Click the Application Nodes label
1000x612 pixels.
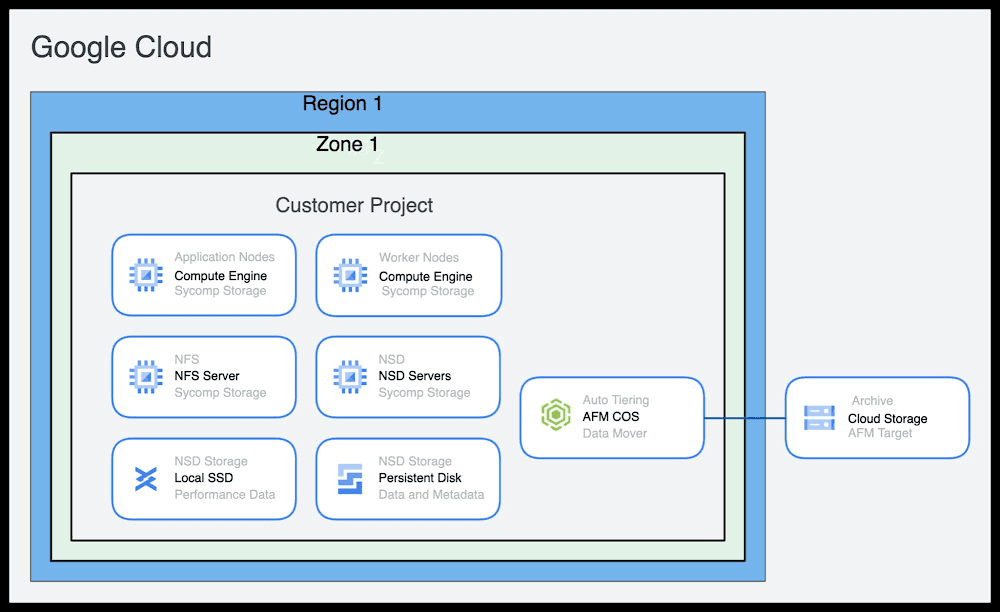point(224,257)
